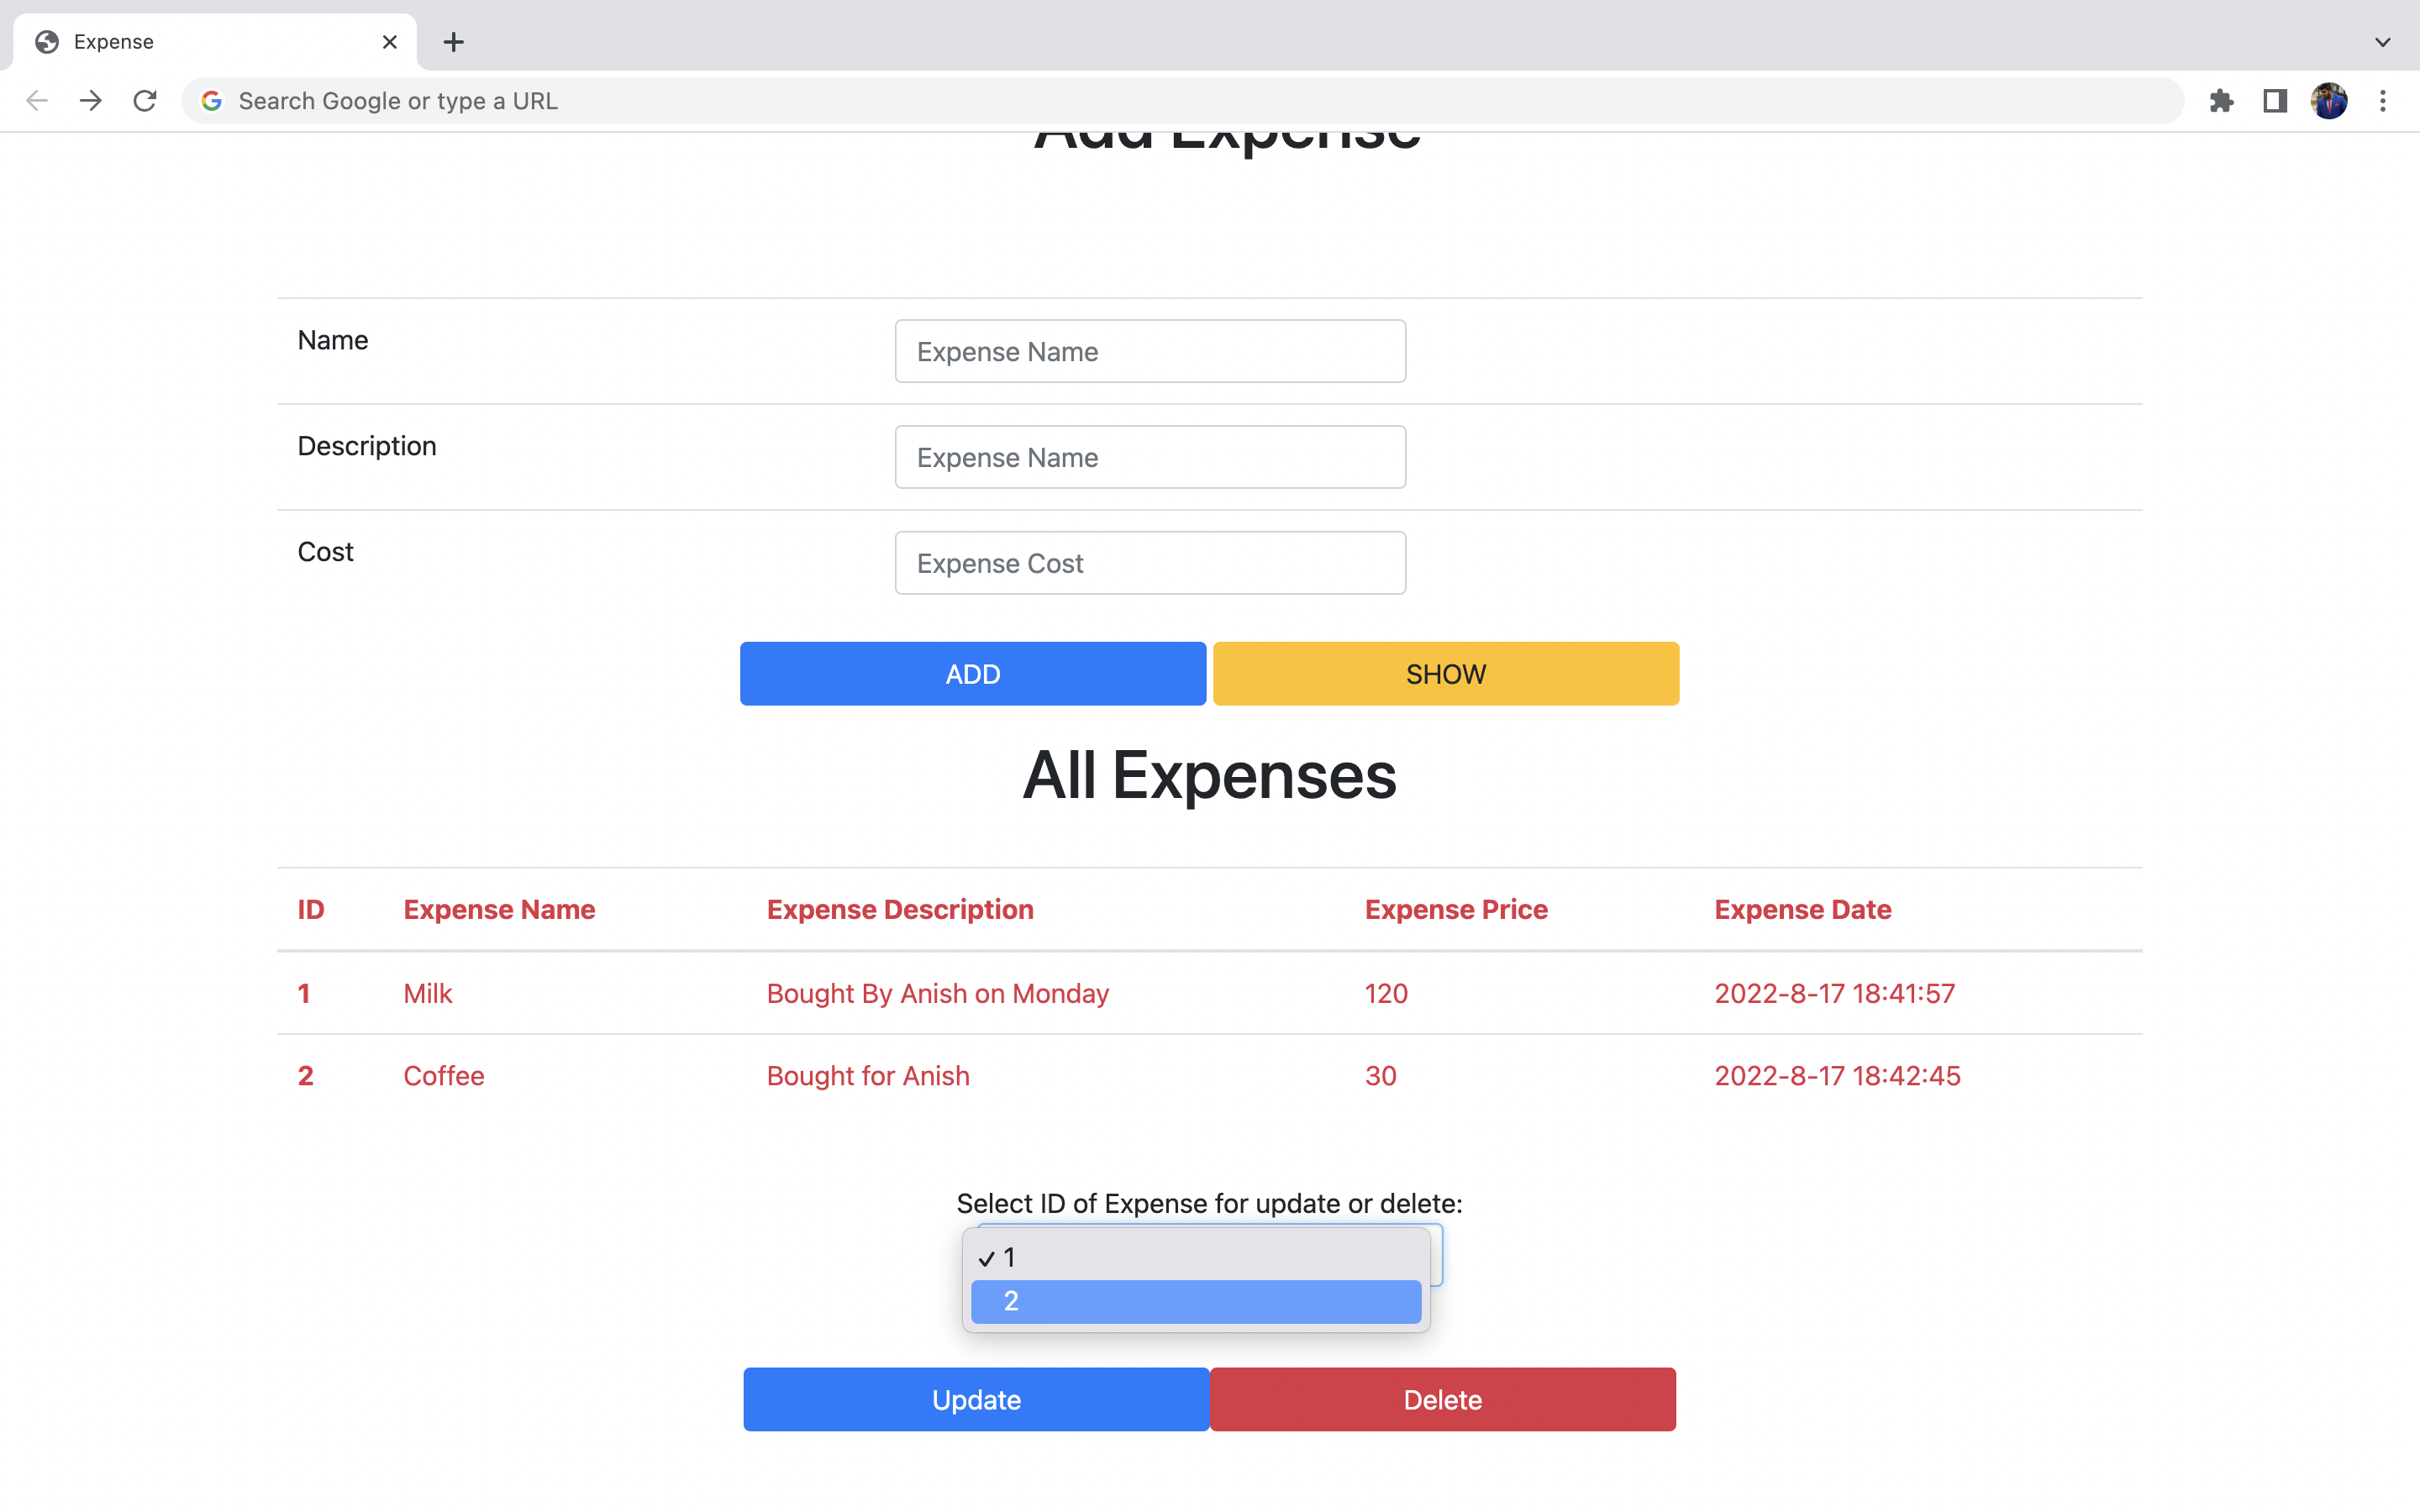Screen dimensions: 2420x1512
Task: Click the browser forward arrow icon
Action: 91,101
